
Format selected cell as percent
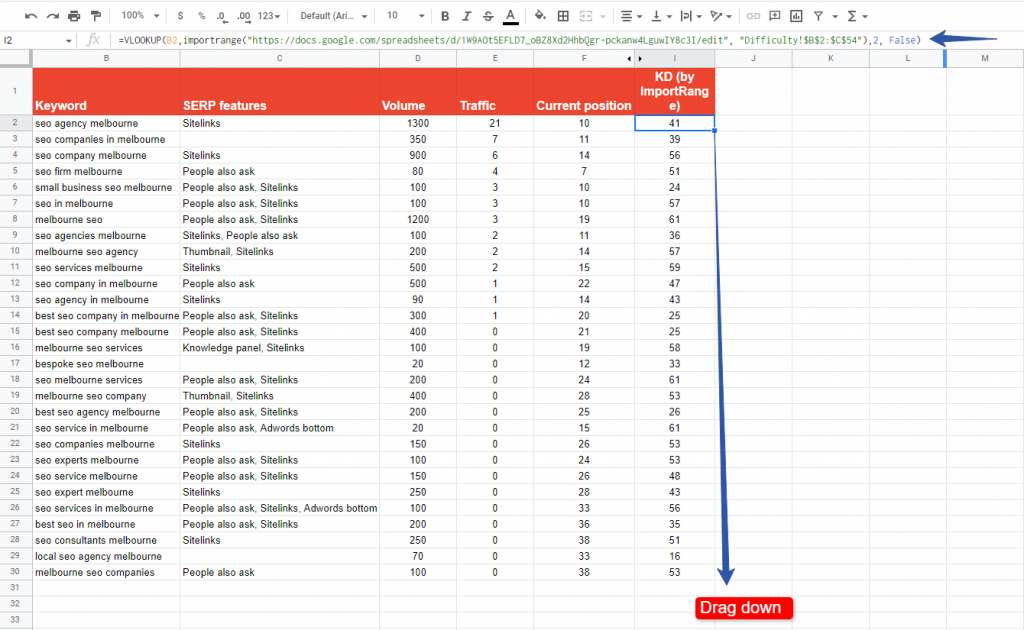coord(201,16)
